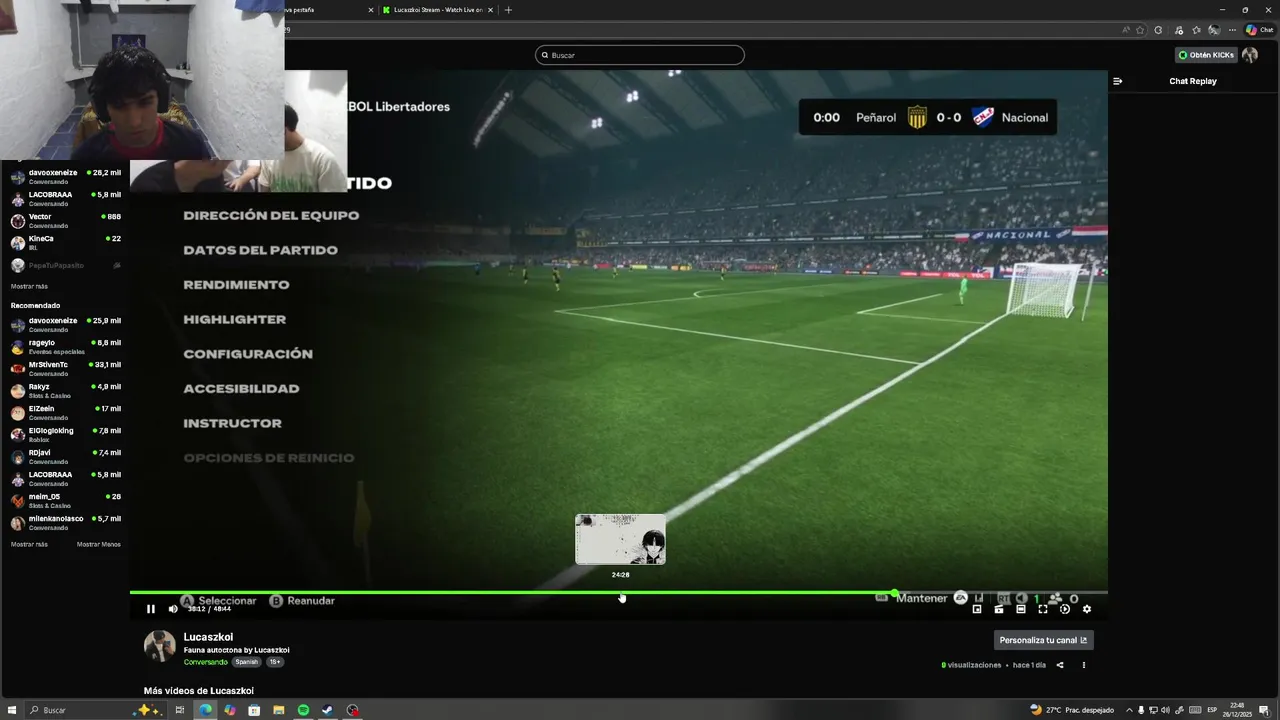This screenshot has width=1280, height=720.
Task: Open the Kick user avatar menu
Action: pyautogui.click(x=1249, y=55)
